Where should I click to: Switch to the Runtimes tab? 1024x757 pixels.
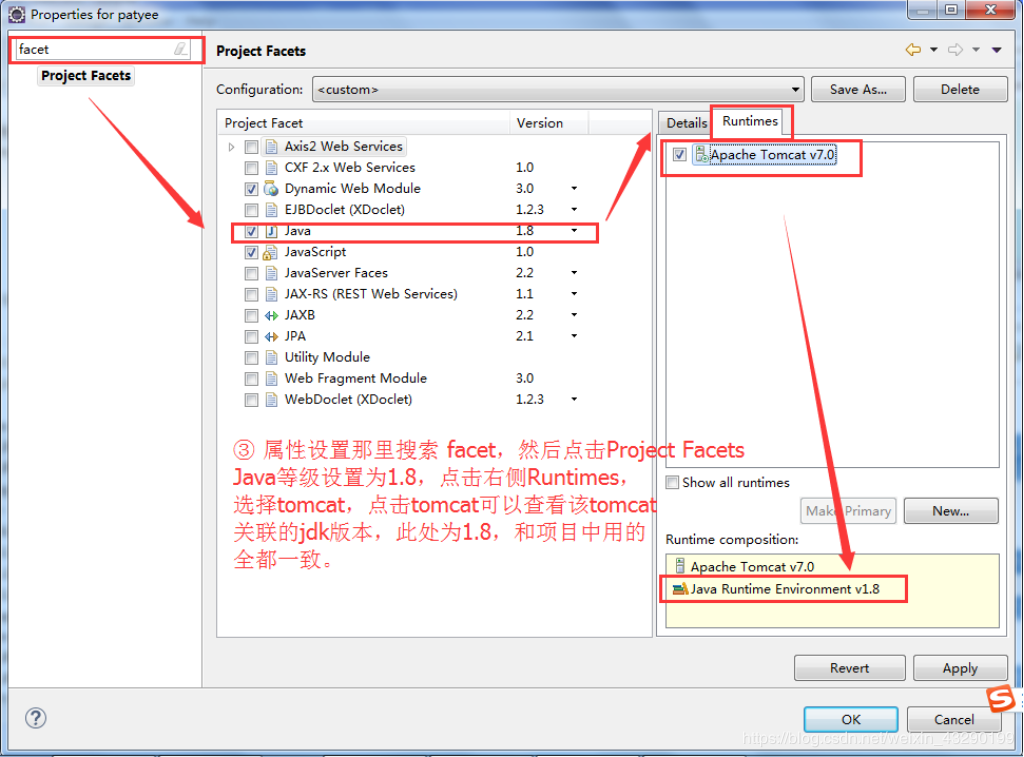pyautogui.click(x=750, y=121)
